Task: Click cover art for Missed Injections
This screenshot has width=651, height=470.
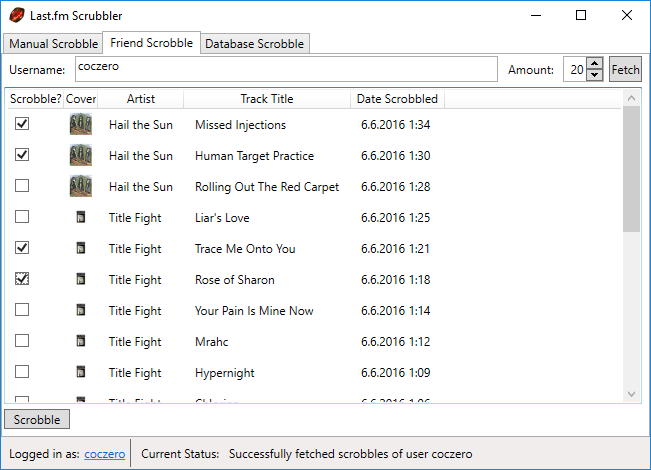Action: tap(81, 124)
